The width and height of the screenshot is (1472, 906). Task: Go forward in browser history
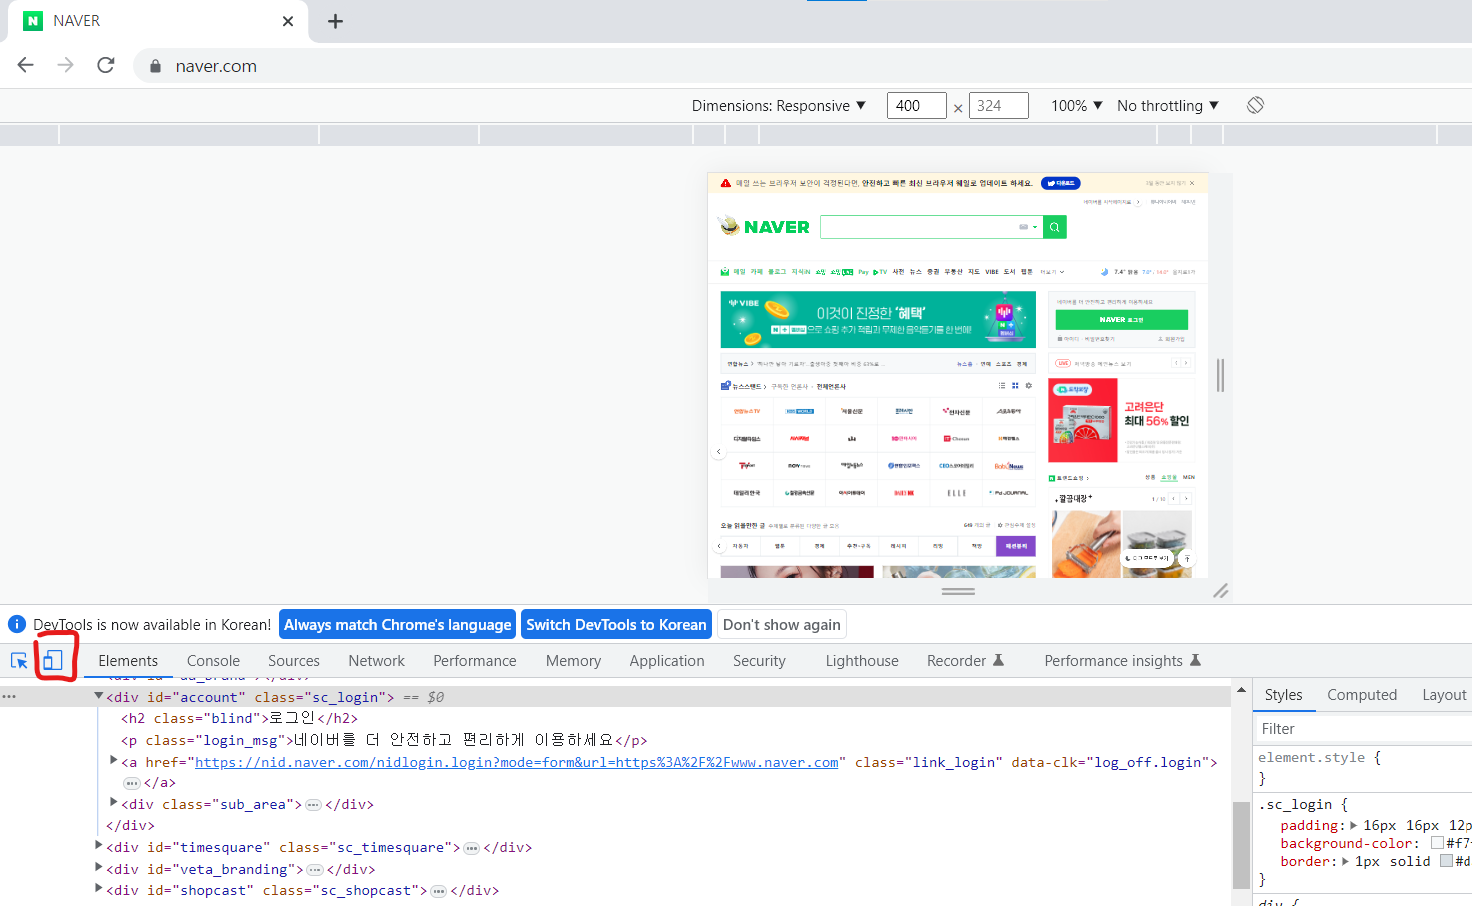pyautogui.click(x=66, y=65)
